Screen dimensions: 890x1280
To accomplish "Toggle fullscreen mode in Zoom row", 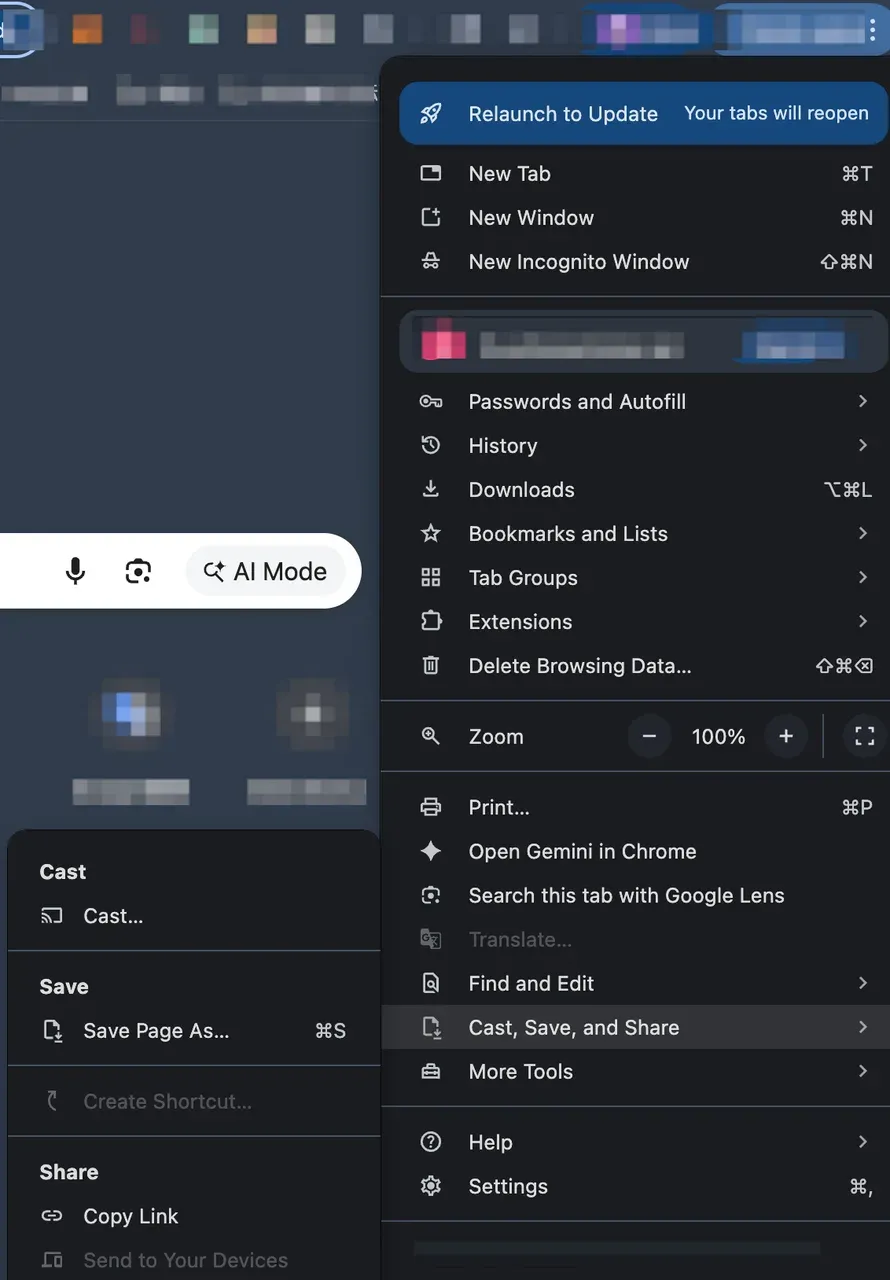I will pos(864,737).
